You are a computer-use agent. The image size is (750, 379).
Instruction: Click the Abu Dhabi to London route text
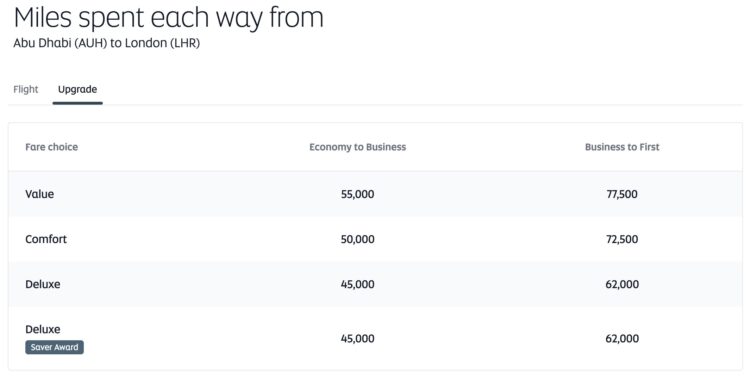[107, 43]
